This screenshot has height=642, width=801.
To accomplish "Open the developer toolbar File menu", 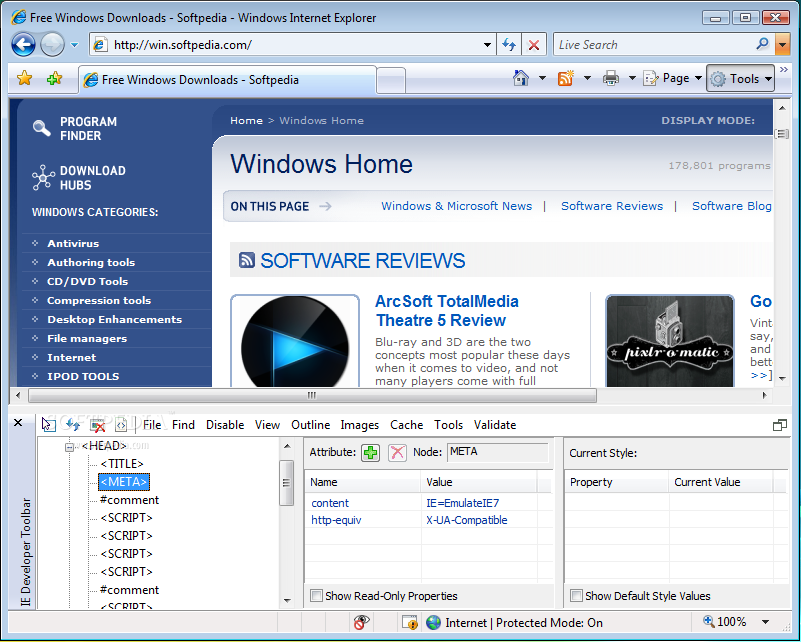I will (x=152, y=425).
